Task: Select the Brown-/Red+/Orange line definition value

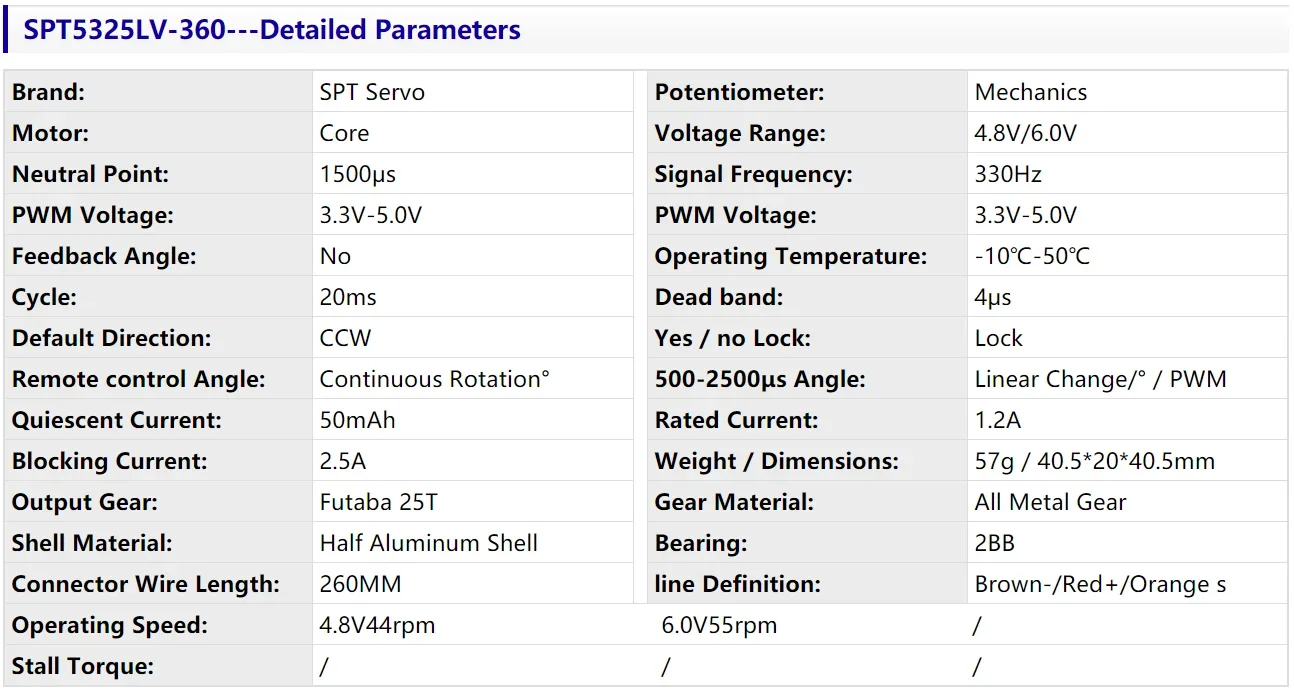Action: [1100, 584]
